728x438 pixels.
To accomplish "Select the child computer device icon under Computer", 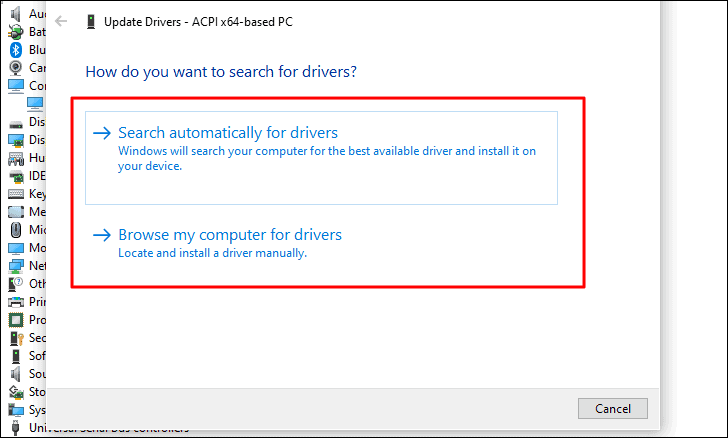I will click(35, 104).
